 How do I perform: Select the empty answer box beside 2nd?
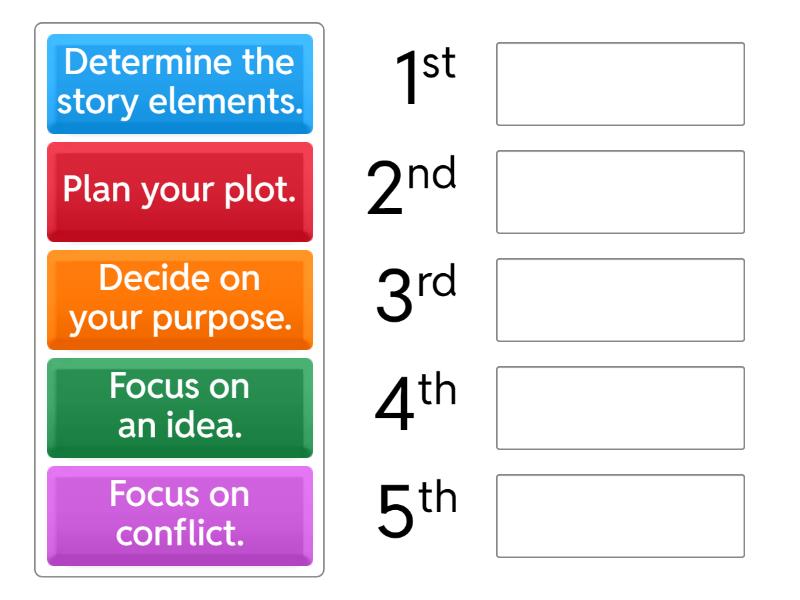click(x=620, y=192)
